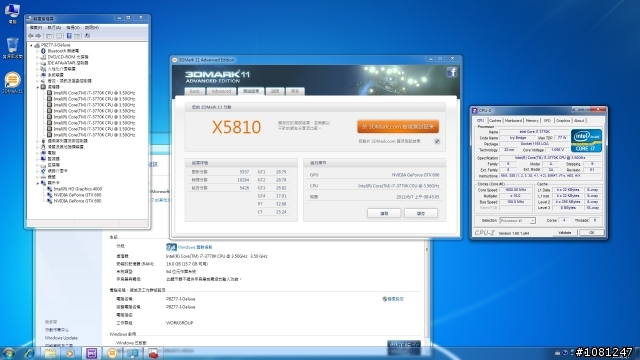Click Save button at 3DMark bottom right
640x360 pixels.
point(421,213)
